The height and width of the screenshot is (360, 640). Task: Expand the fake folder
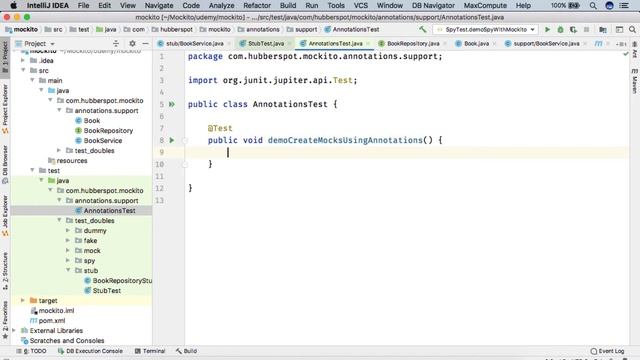68,240
